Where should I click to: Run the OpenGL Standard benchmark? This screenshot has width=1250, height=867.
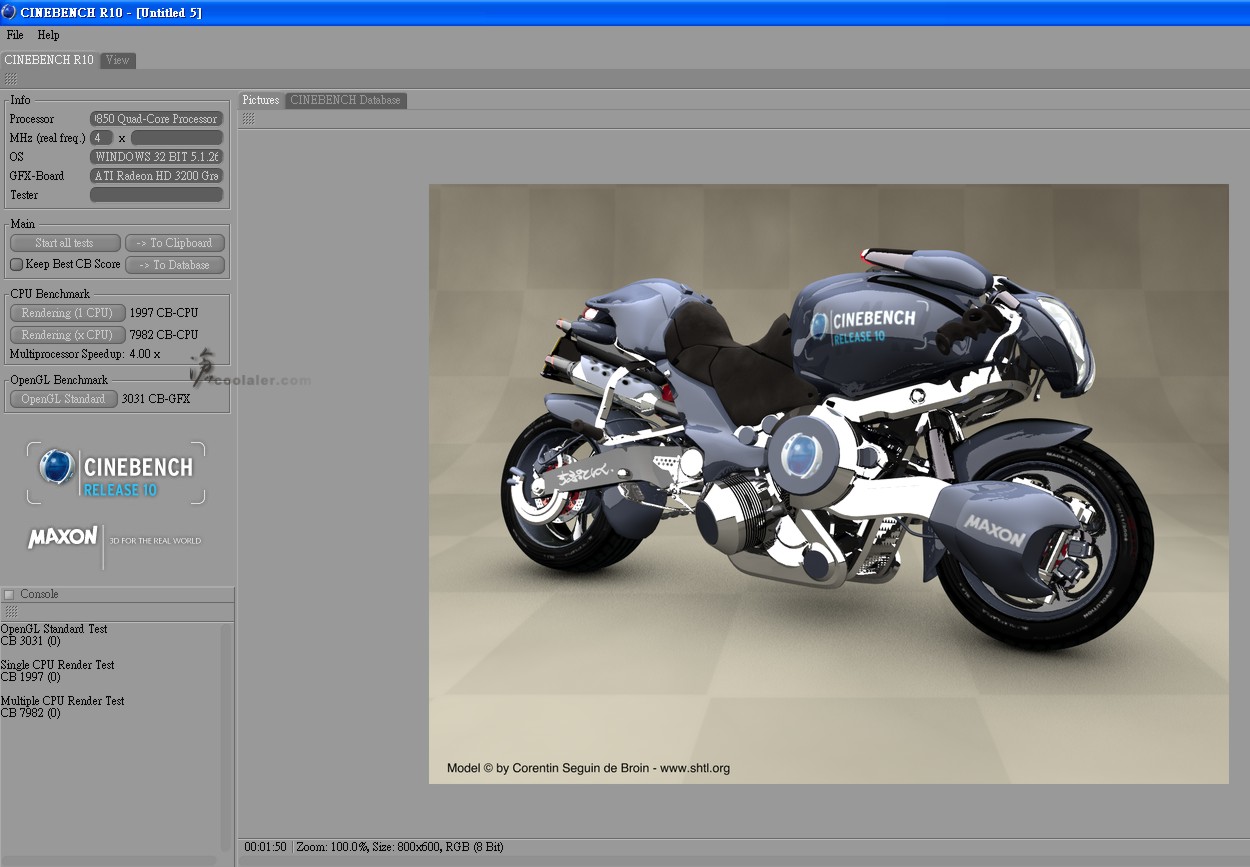63,399
